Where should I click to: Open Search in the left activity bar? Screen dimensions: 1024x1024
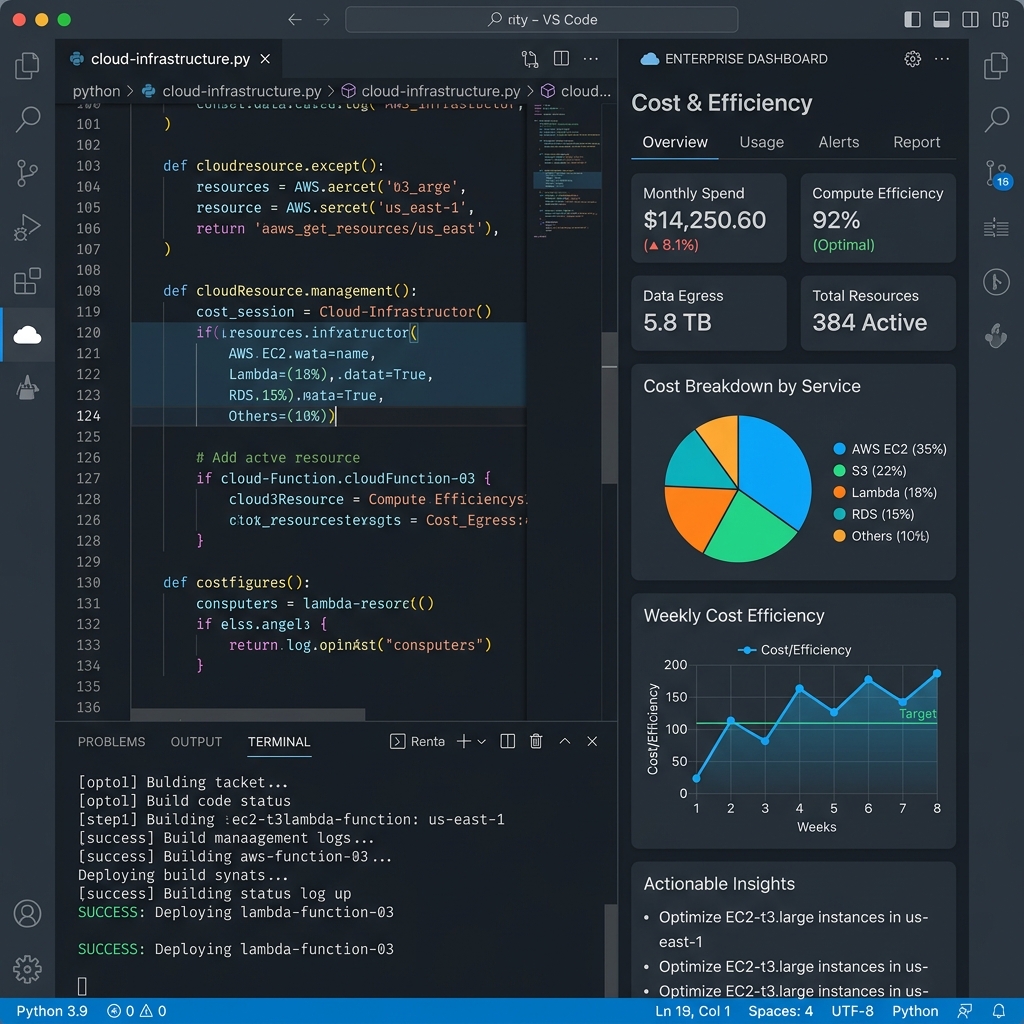tap(27, 120)
